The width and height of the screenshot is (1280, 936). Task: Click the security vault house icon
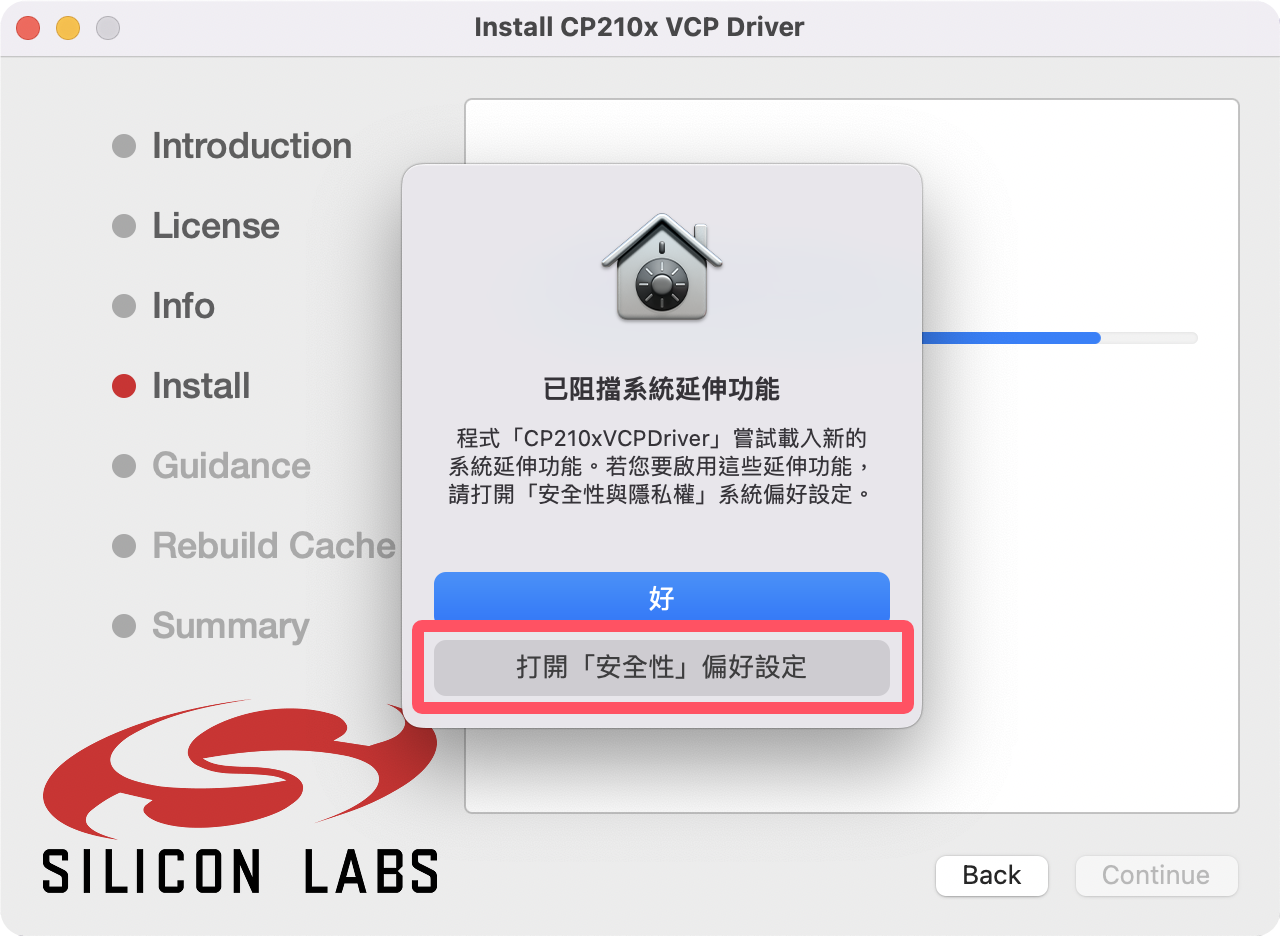coord(661,267)
